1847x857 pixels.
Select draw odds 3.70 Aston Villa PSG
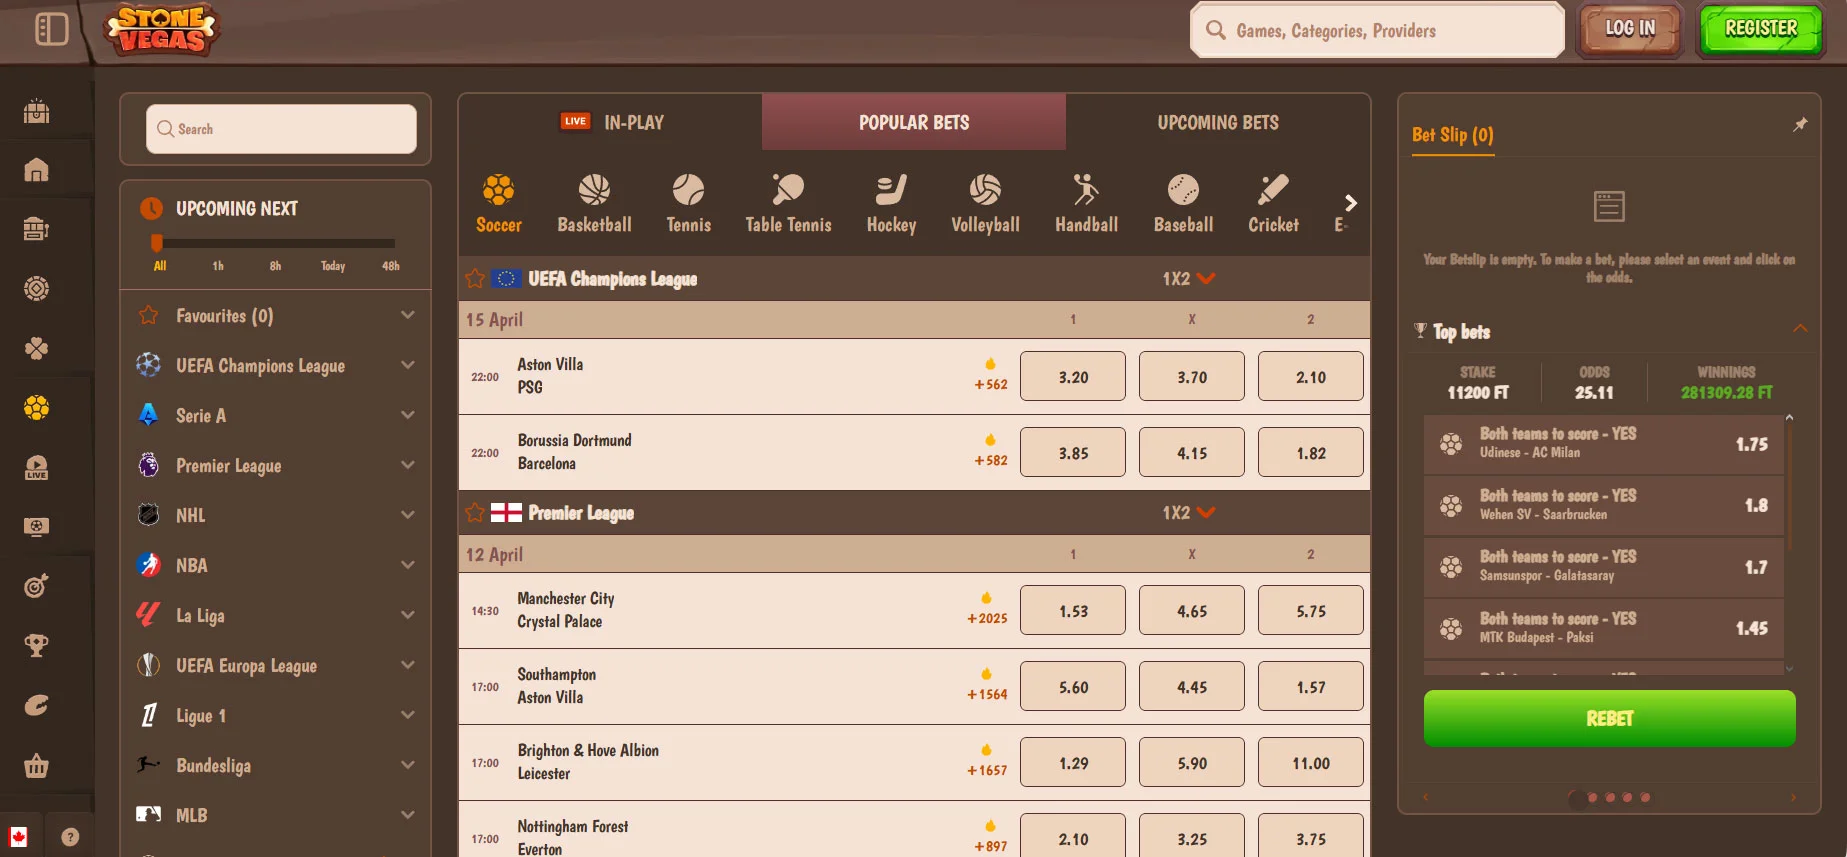tap(1192, 377)
